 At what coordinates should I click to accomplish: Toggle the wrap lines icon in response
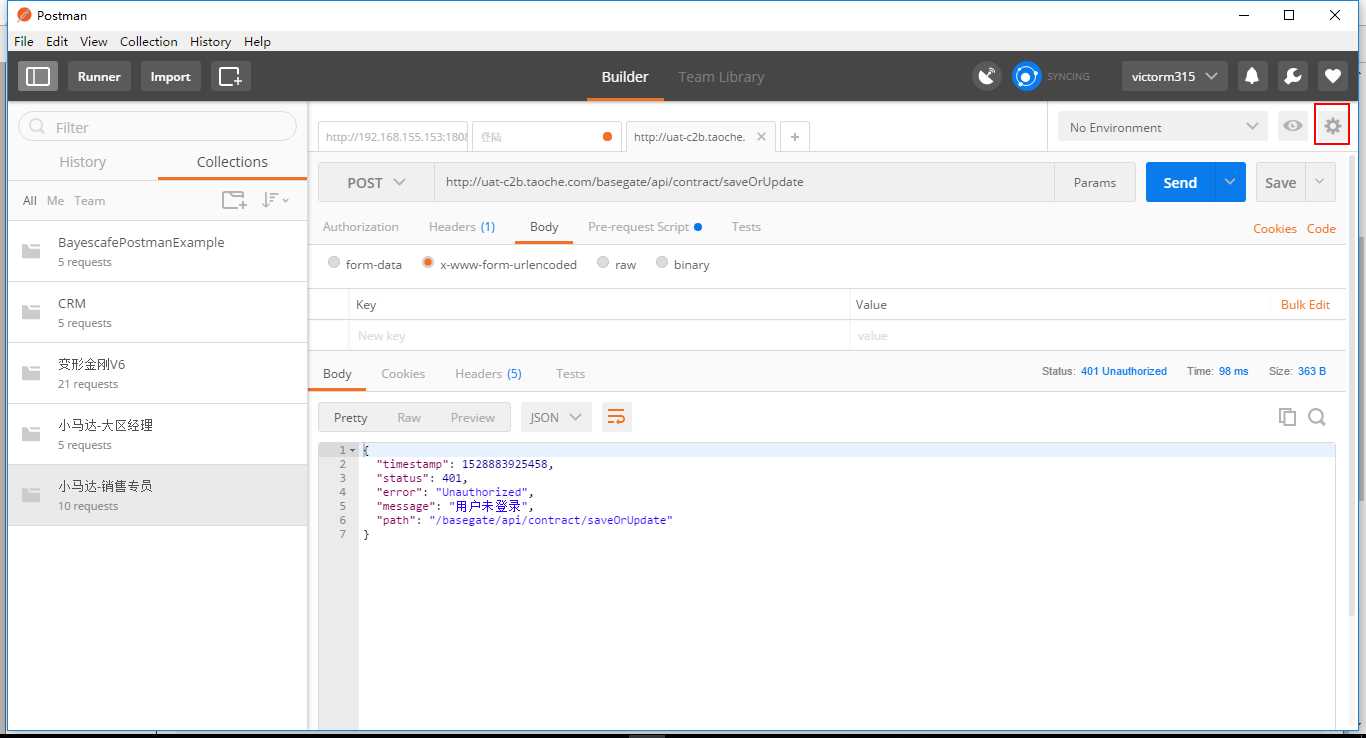coord(617,417)
